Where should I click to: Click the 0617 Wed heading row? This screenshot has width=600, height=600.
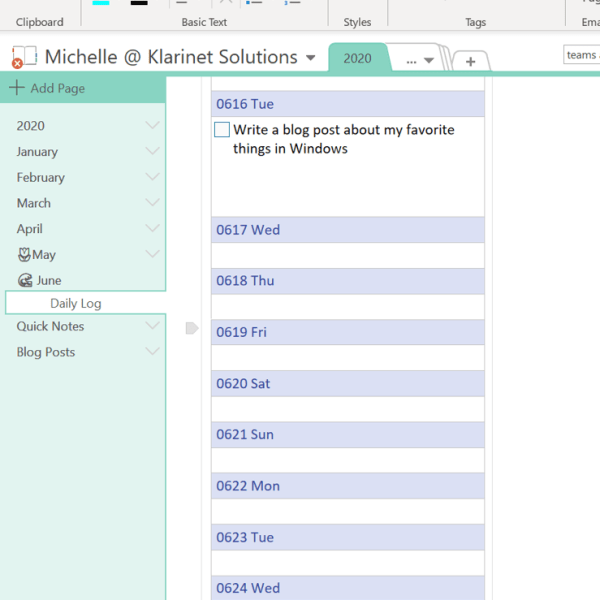[347, 230]
